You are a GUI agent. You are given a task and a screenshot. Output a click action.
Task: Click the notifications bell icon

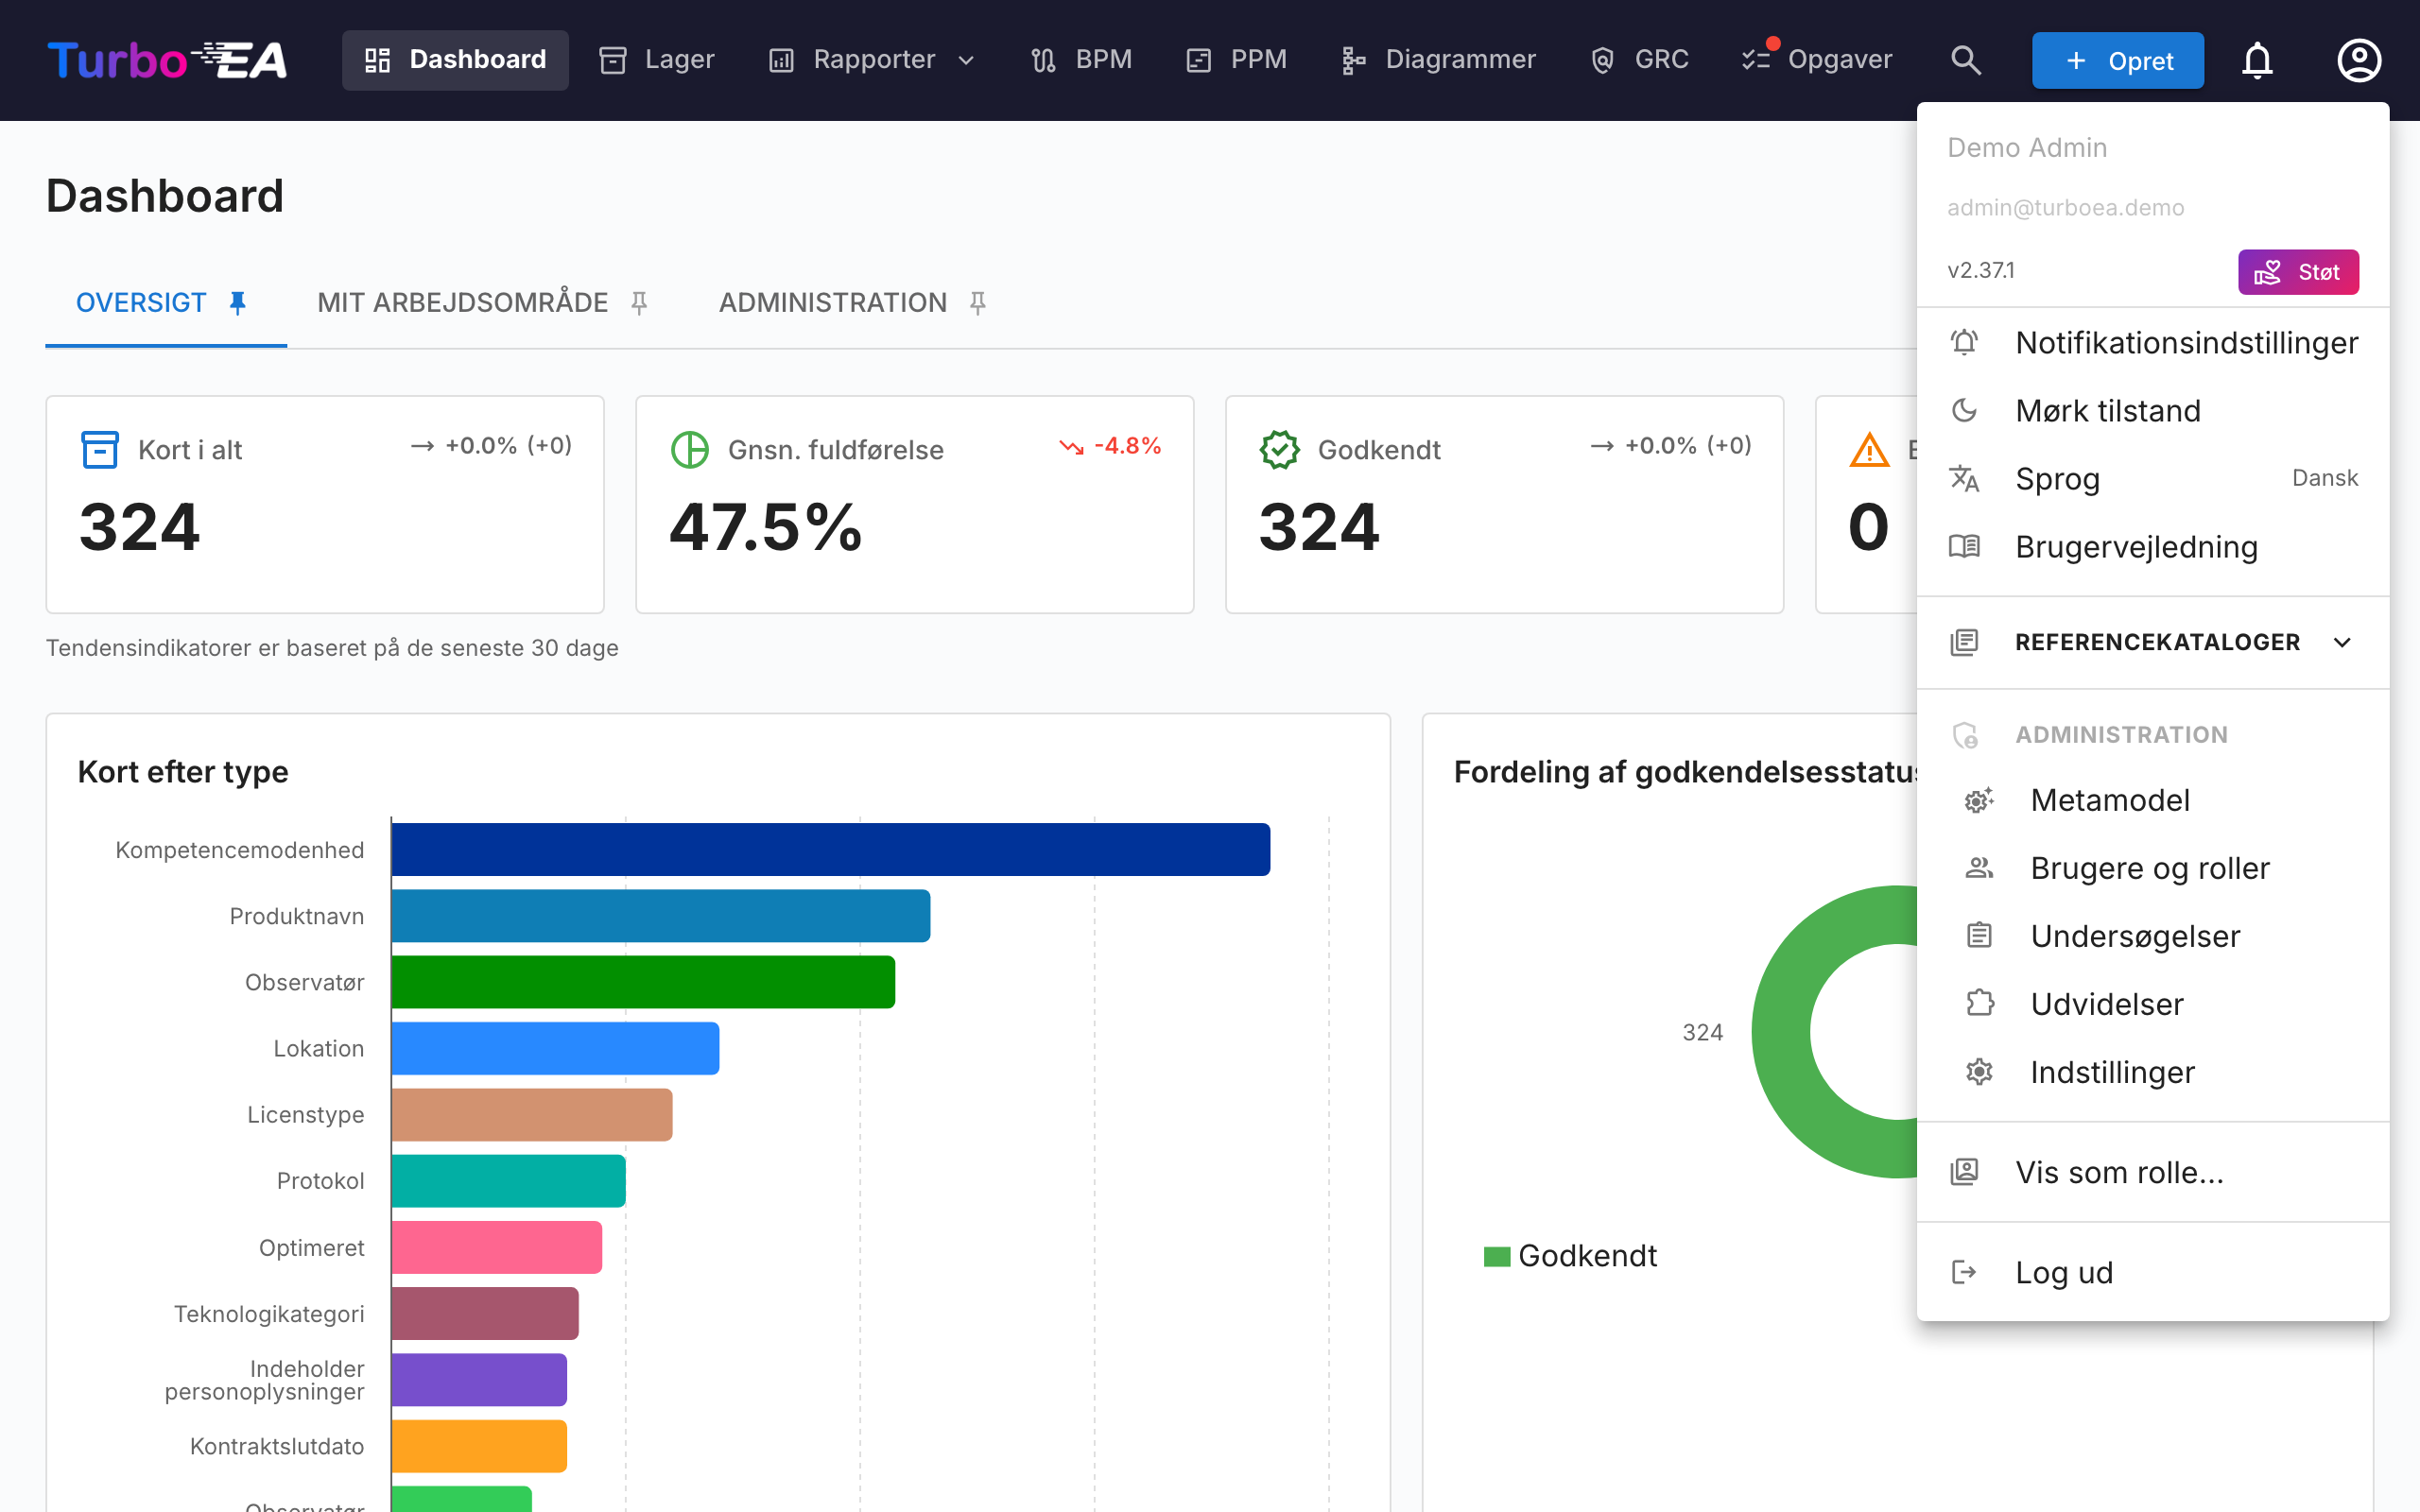[2257, 60]
